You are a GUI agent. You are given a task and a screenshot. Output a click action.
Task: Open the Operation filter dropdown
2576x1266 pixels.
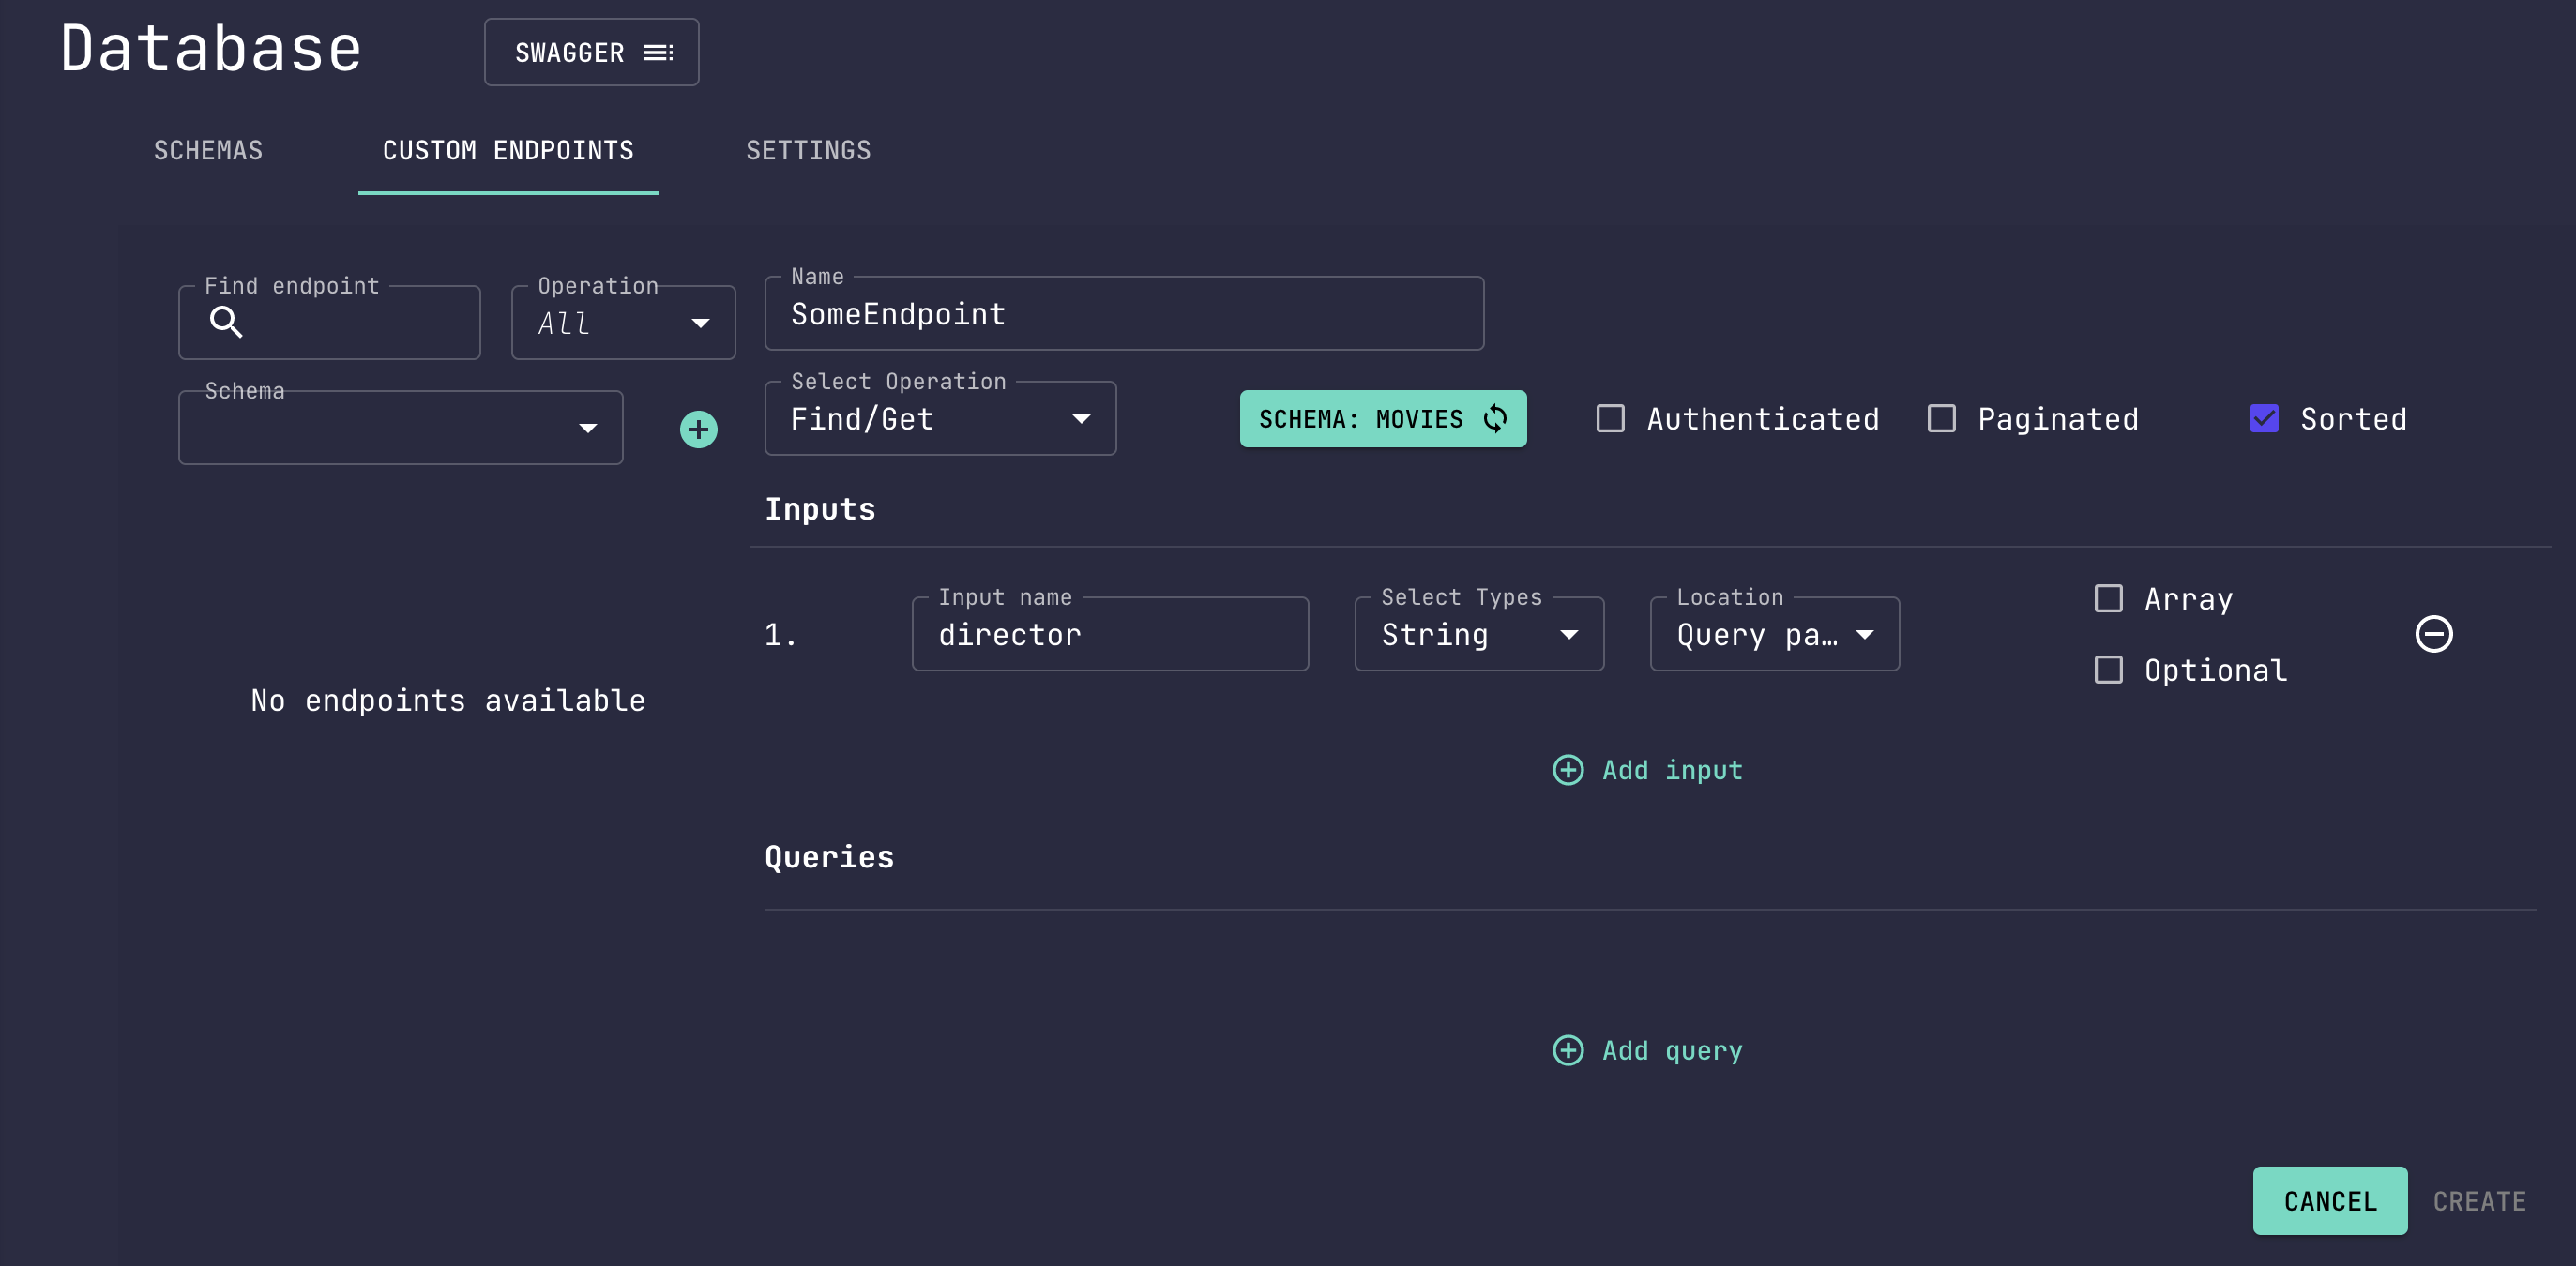point(623,322)
